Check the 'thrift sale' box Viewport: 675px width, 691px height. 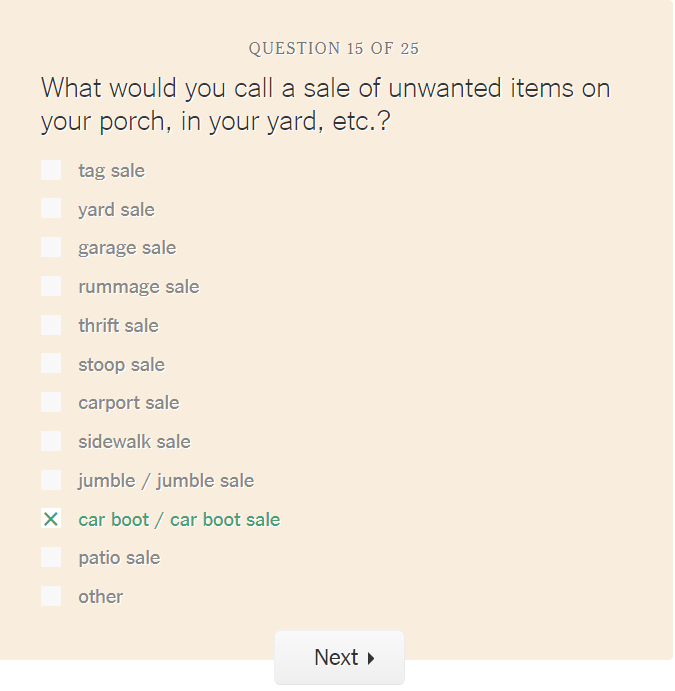tap(51, 325)
